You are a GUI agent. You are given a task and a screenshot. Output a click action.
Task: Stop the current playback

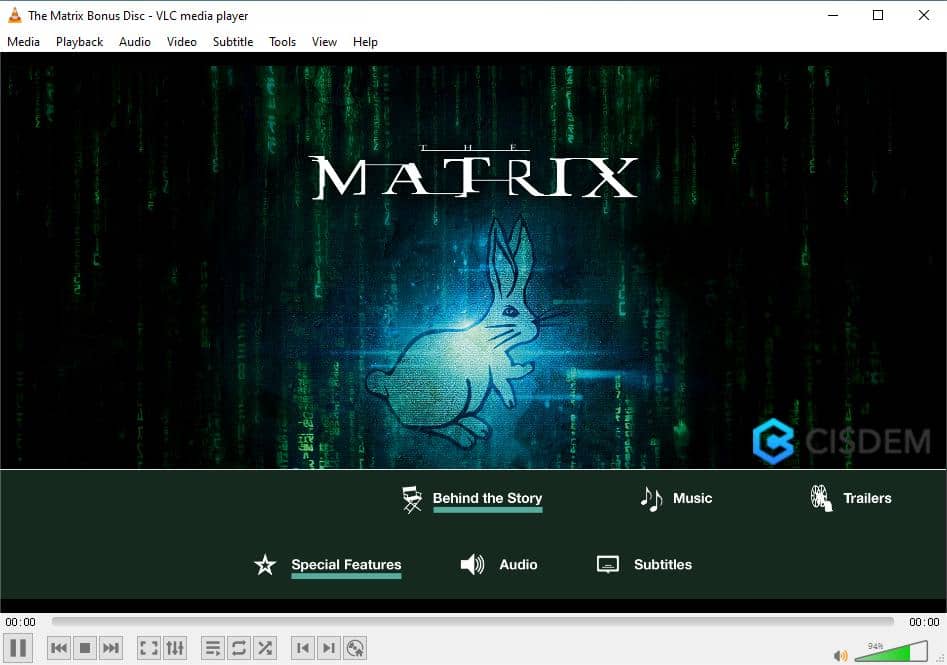click(x=84, y=647)
